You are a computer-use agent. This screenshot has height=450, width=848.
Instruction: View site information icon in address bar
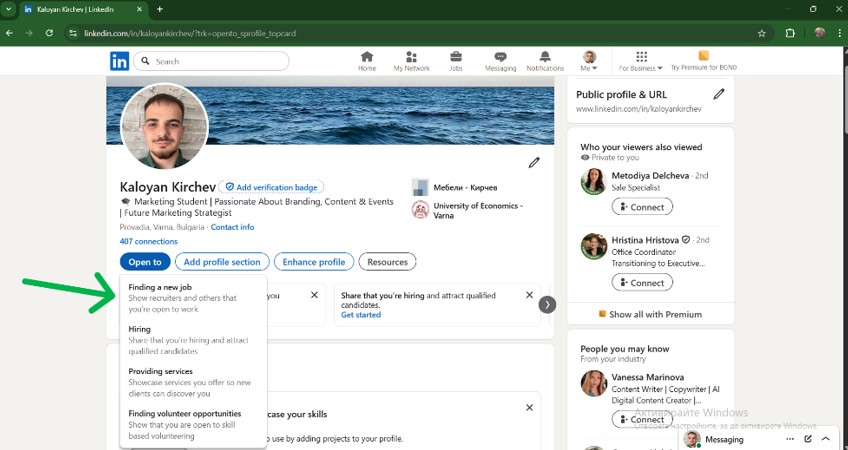[72, 34]
